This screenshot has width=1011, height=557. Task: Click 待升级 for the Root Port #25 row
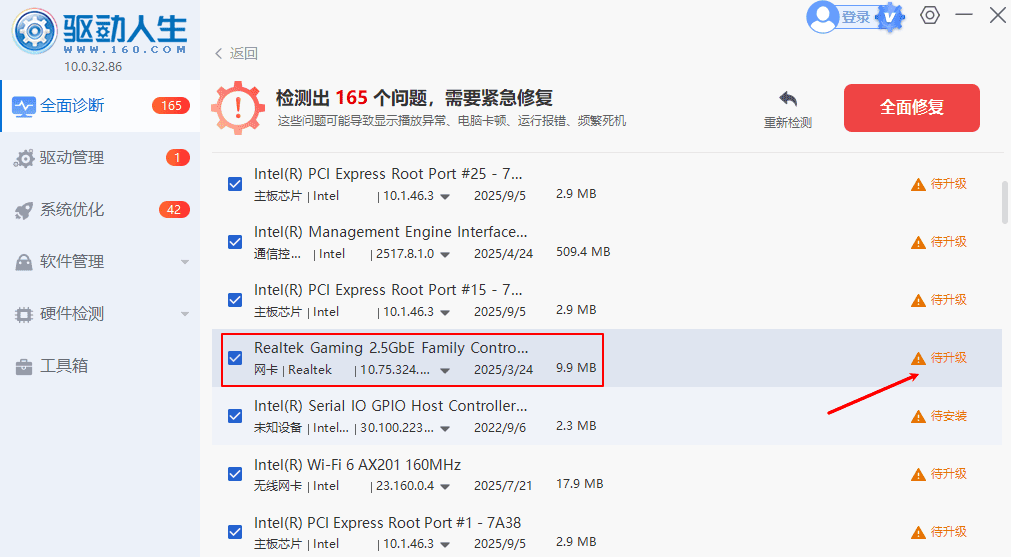pos(948,184)
